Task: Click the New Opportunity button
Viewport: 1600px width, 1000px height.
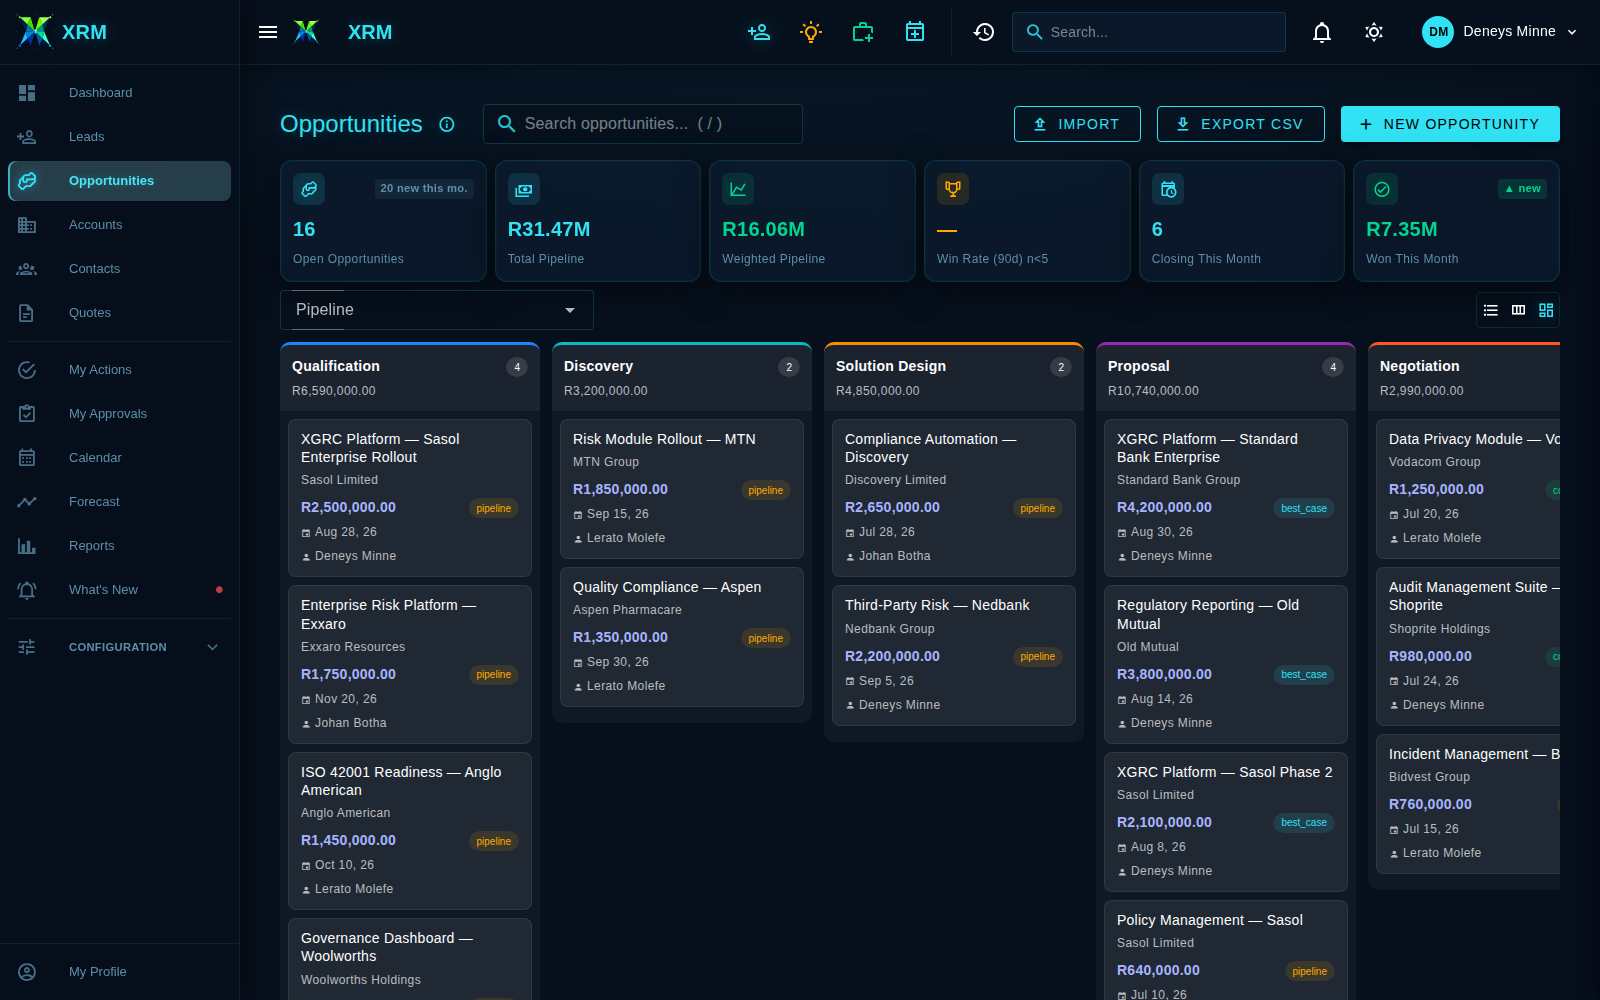Action: (x=1450, y=124)
